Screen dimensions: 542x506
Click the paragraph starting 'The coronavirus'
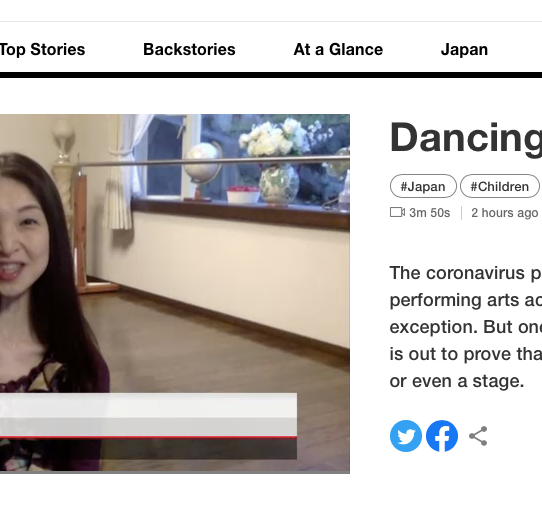(x=466, y=327)
